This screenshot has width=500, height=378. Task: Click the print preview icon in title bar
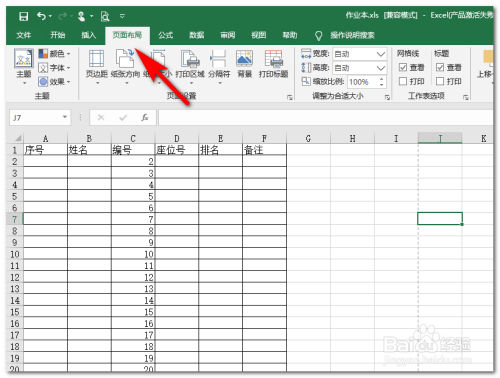(x=105, y=16)
